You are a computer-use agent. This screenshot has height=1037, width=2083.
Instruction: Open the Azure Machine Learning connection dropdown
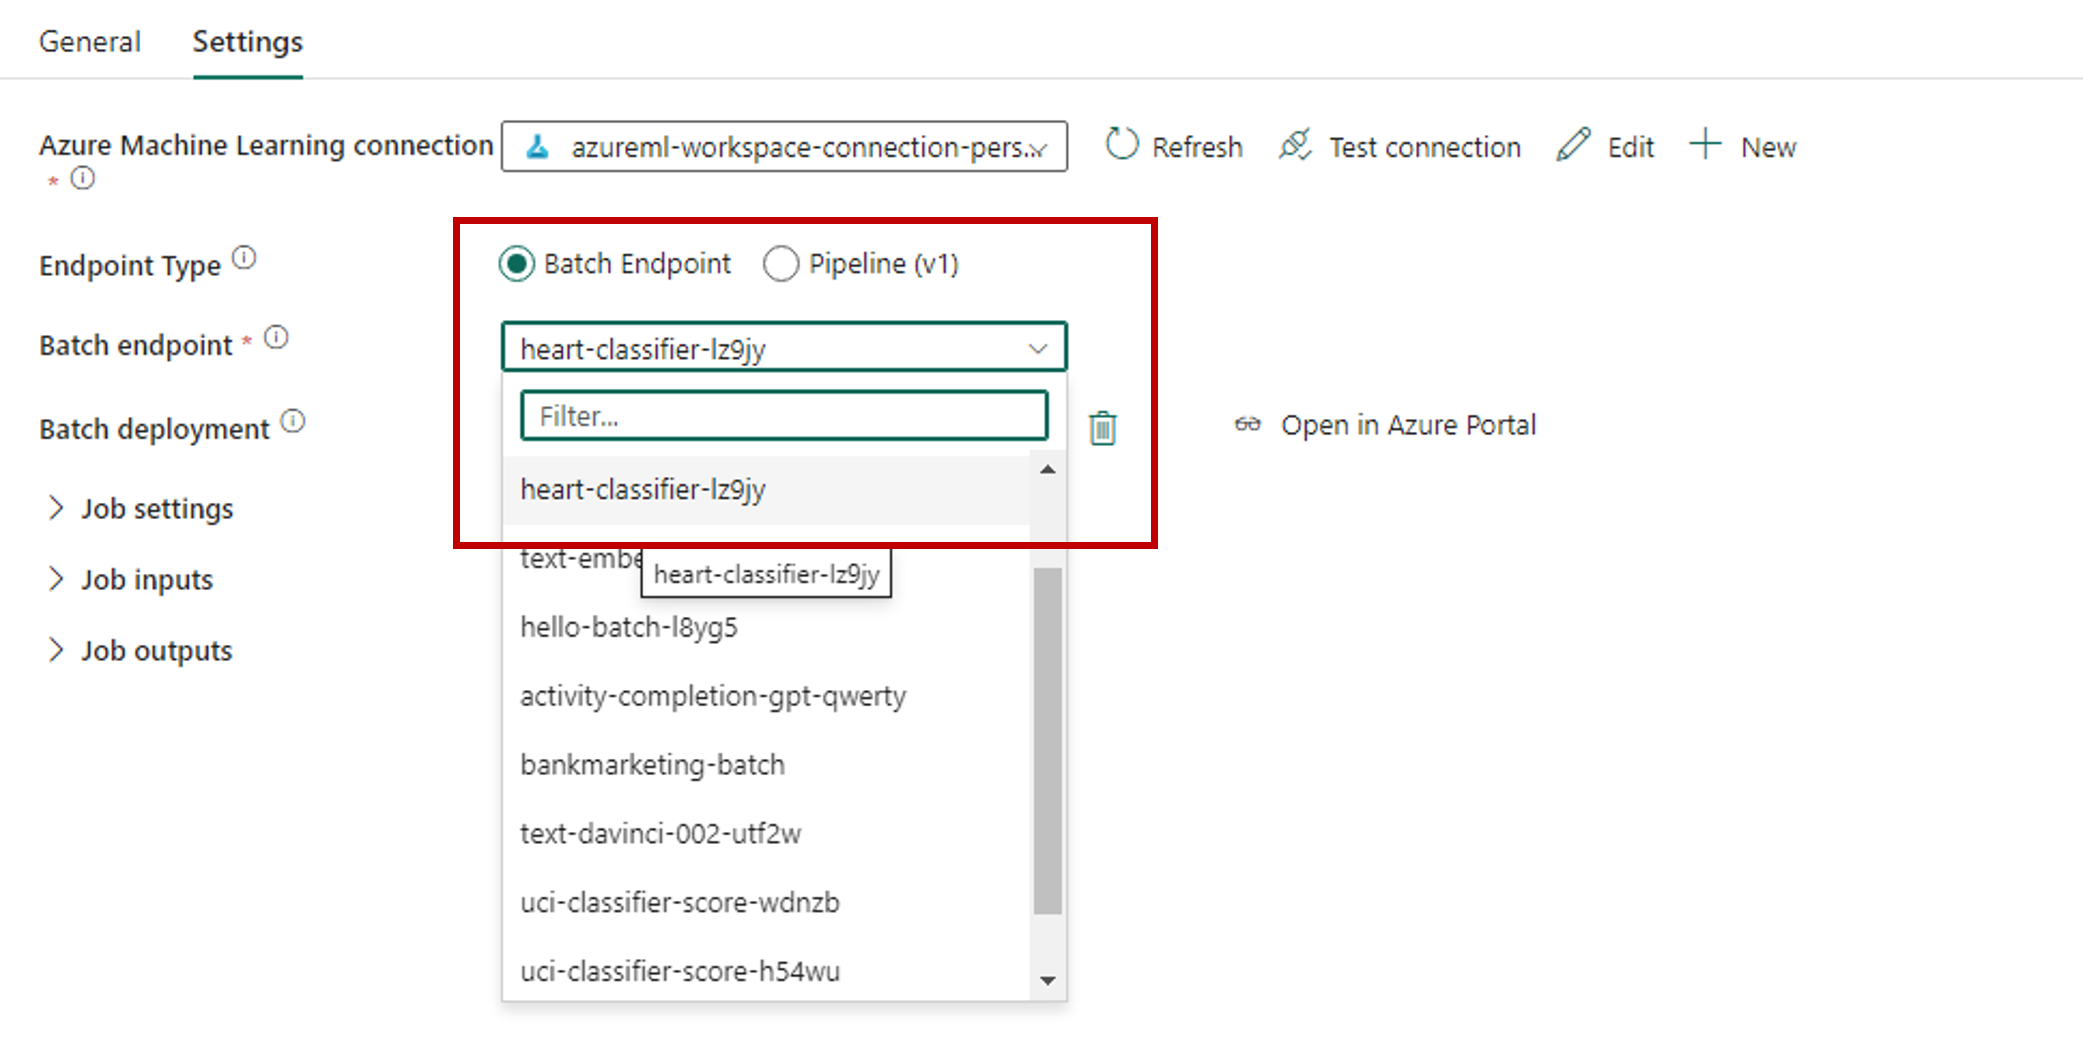784,147
